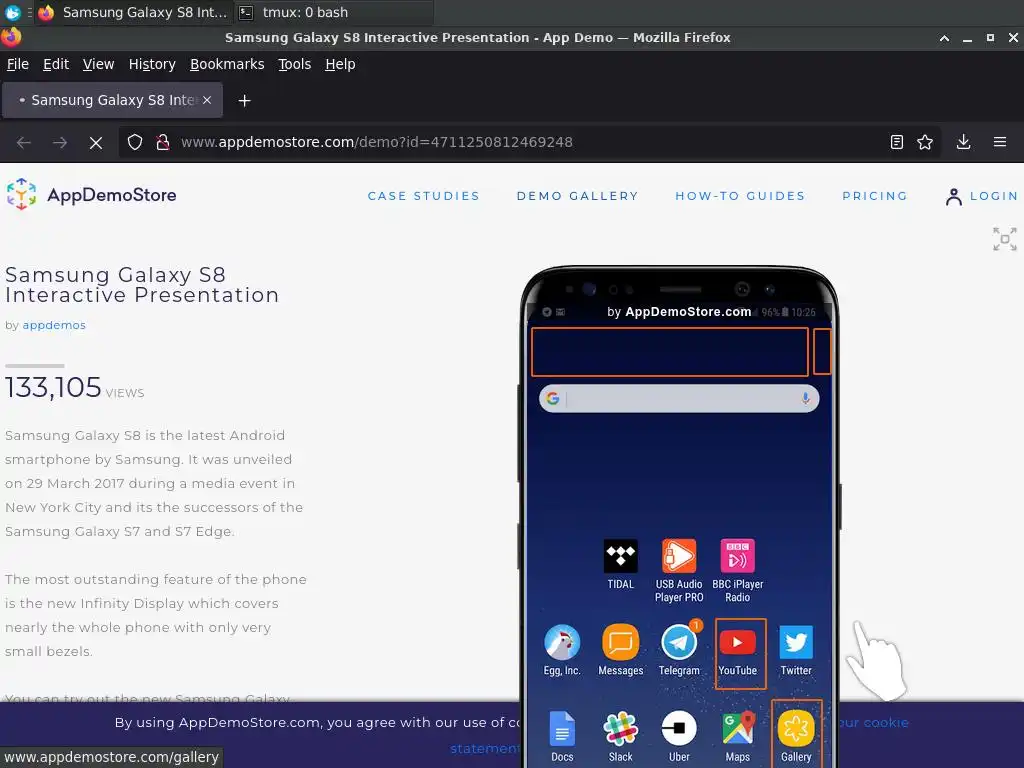Click the Login user icon

click(x=953, y=196)
